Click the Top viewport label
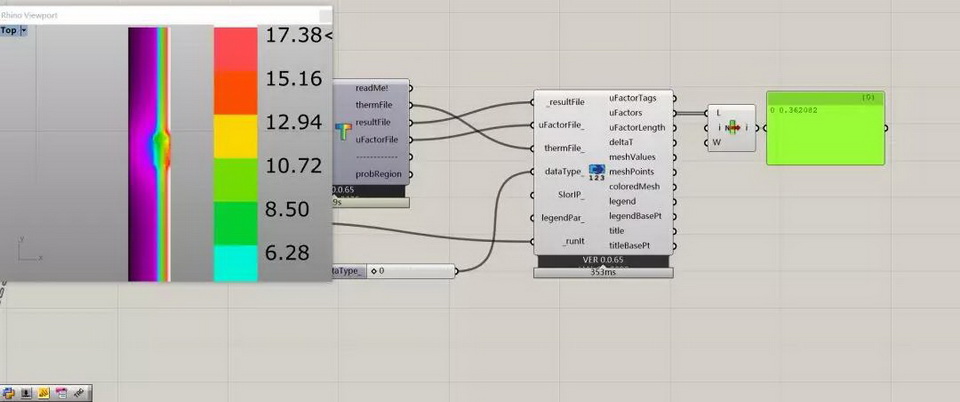The width and height of the screenshot is (960, 402). [9, 31]
